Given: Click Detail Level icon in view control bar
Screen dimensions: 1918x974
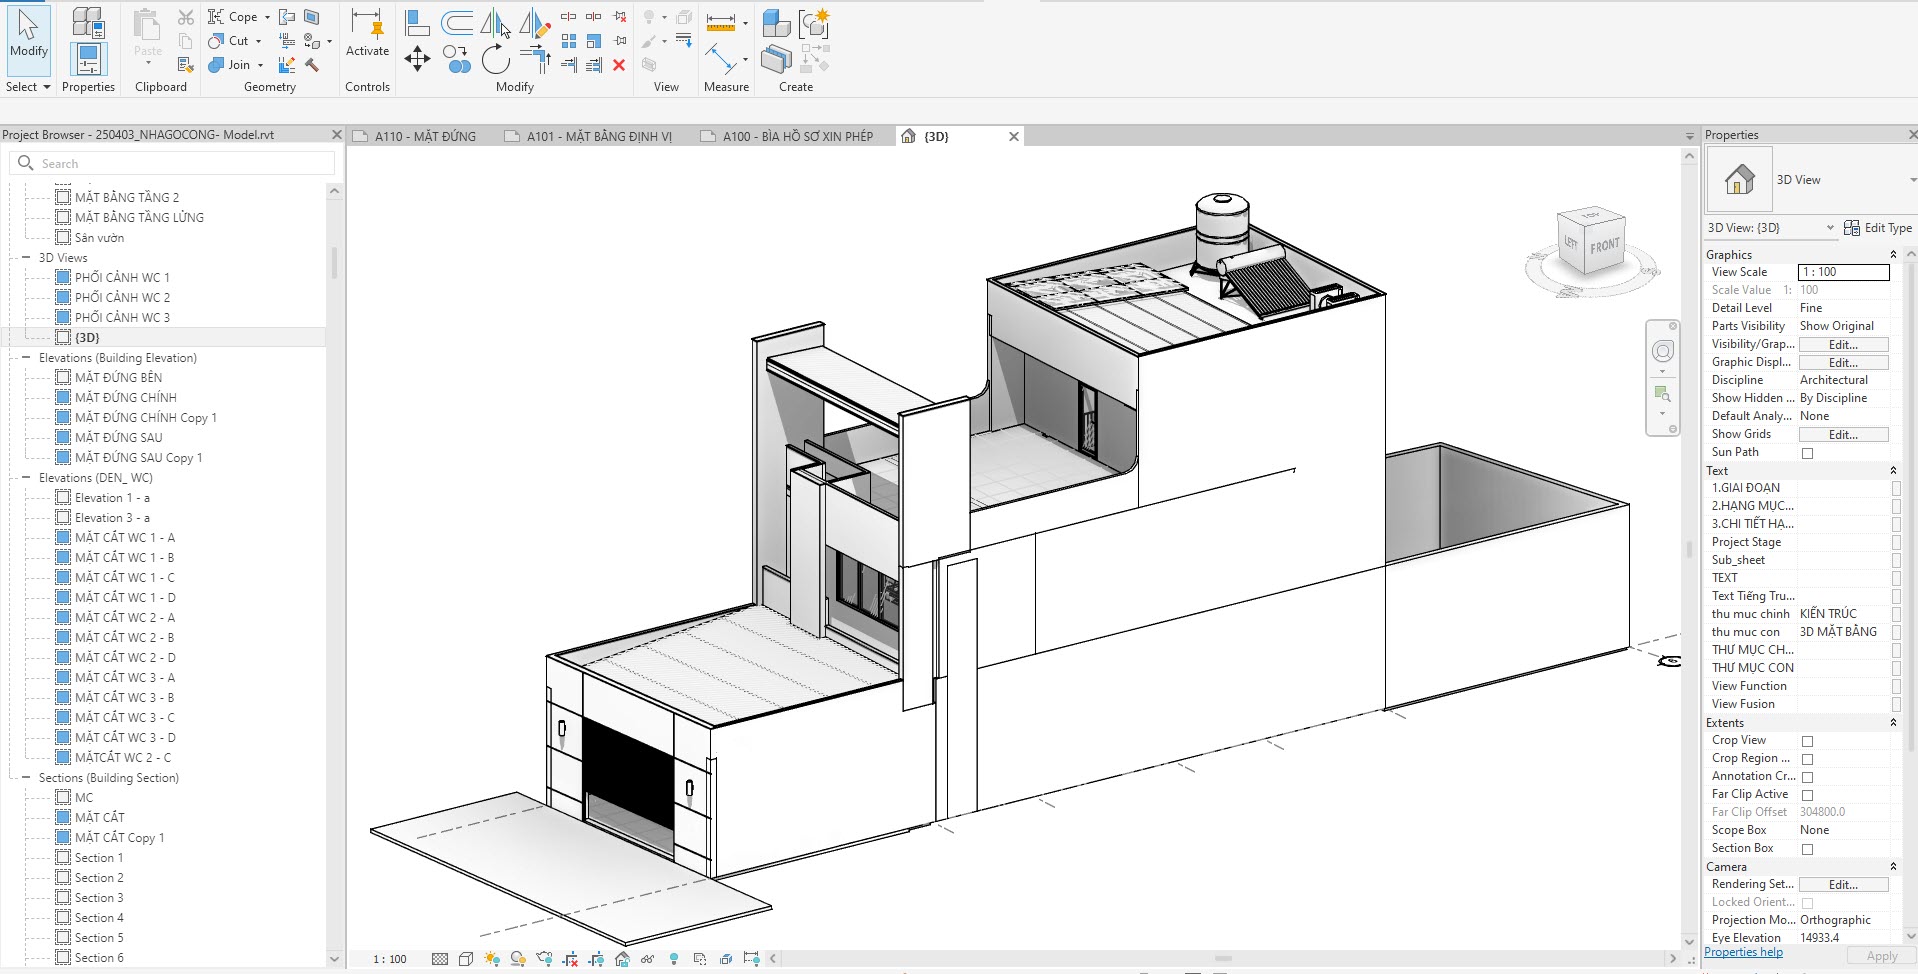Looking at the screenshot, I should 440,959.
